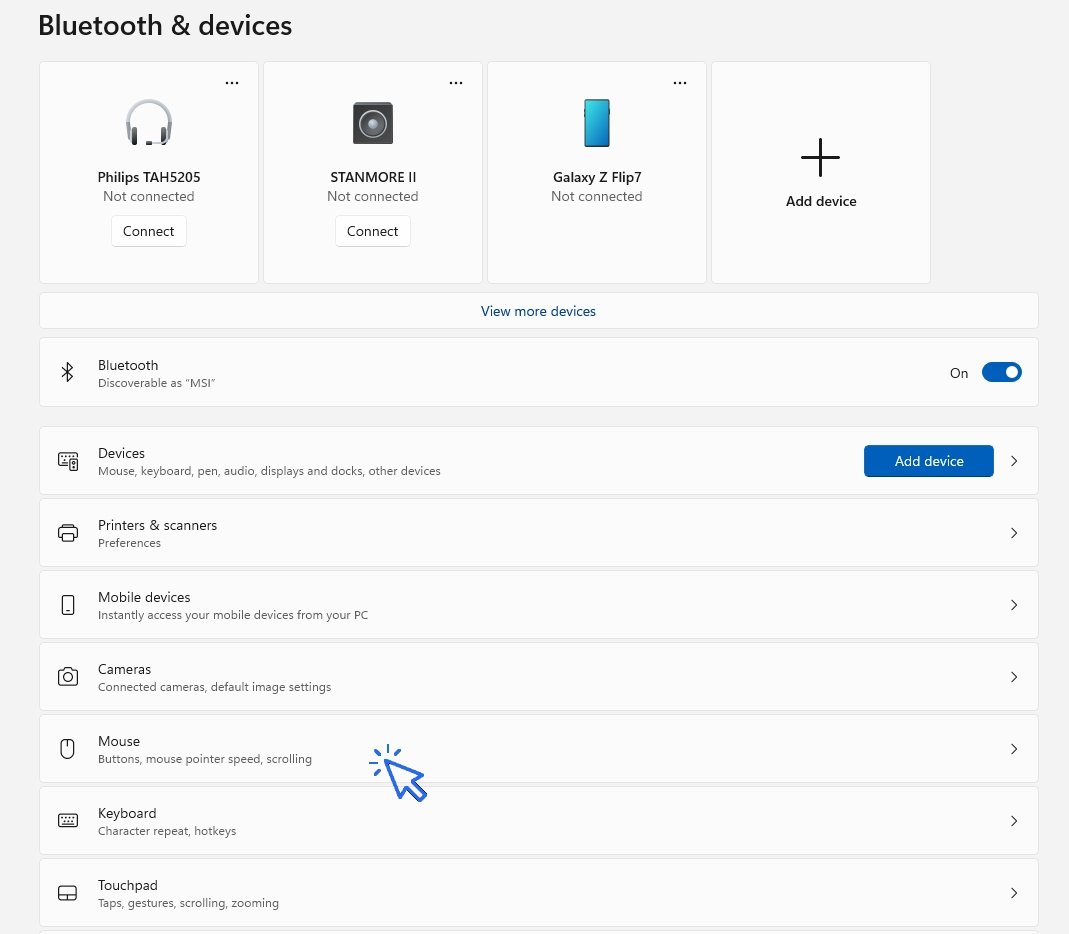The width and height of the screenshot is (1069, 934).
Task: Click Not connected under STANMORE II
Action: pyautogui.click(x=373, y=196)
